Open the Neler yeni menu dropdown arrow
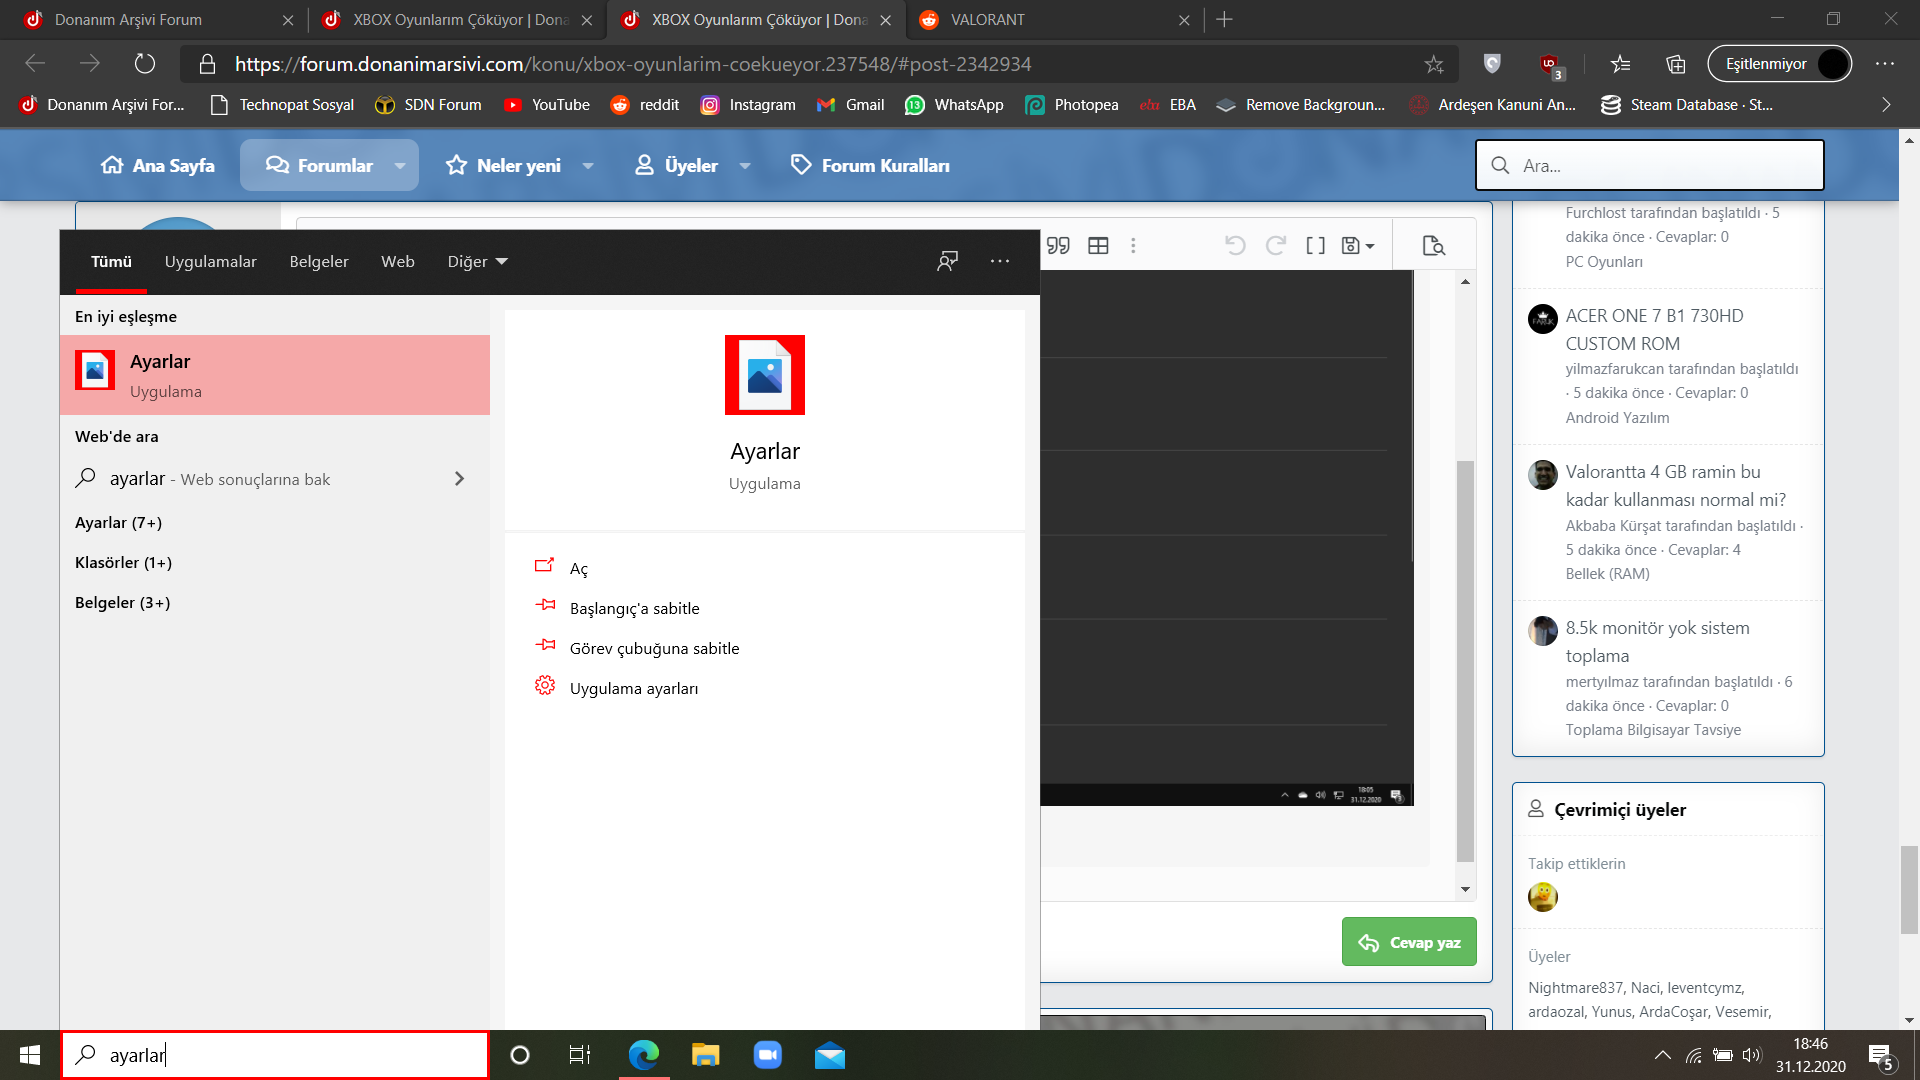Screen dimensions: 1920x1080 coord(588,166)
